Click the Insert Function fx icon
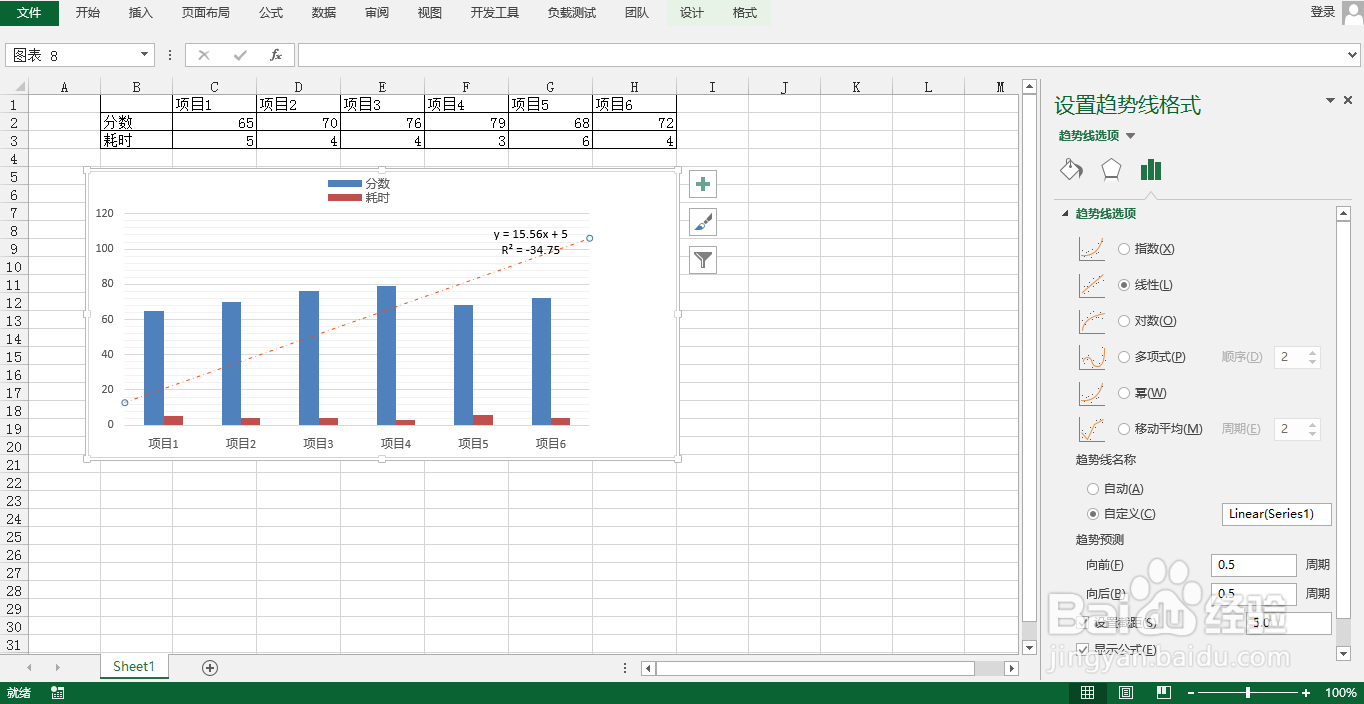The width and height of the screenshot is (1364, 704). (x=276, y=55)
